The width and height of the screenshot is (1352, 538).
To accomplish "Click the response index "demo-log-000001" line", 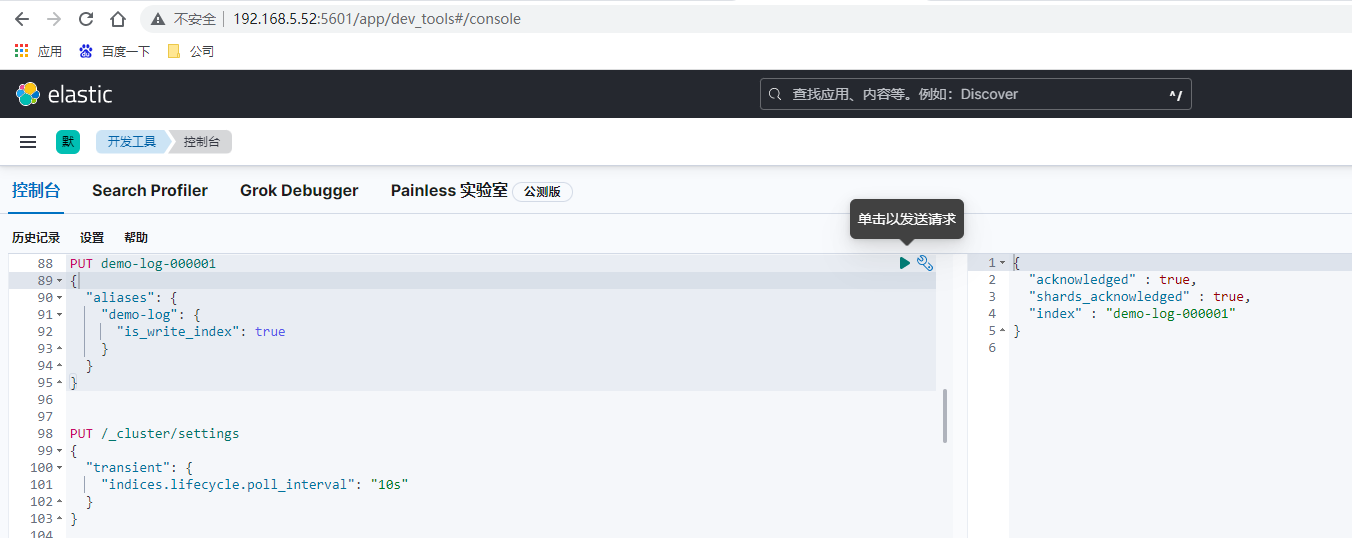I will 1132,314.
